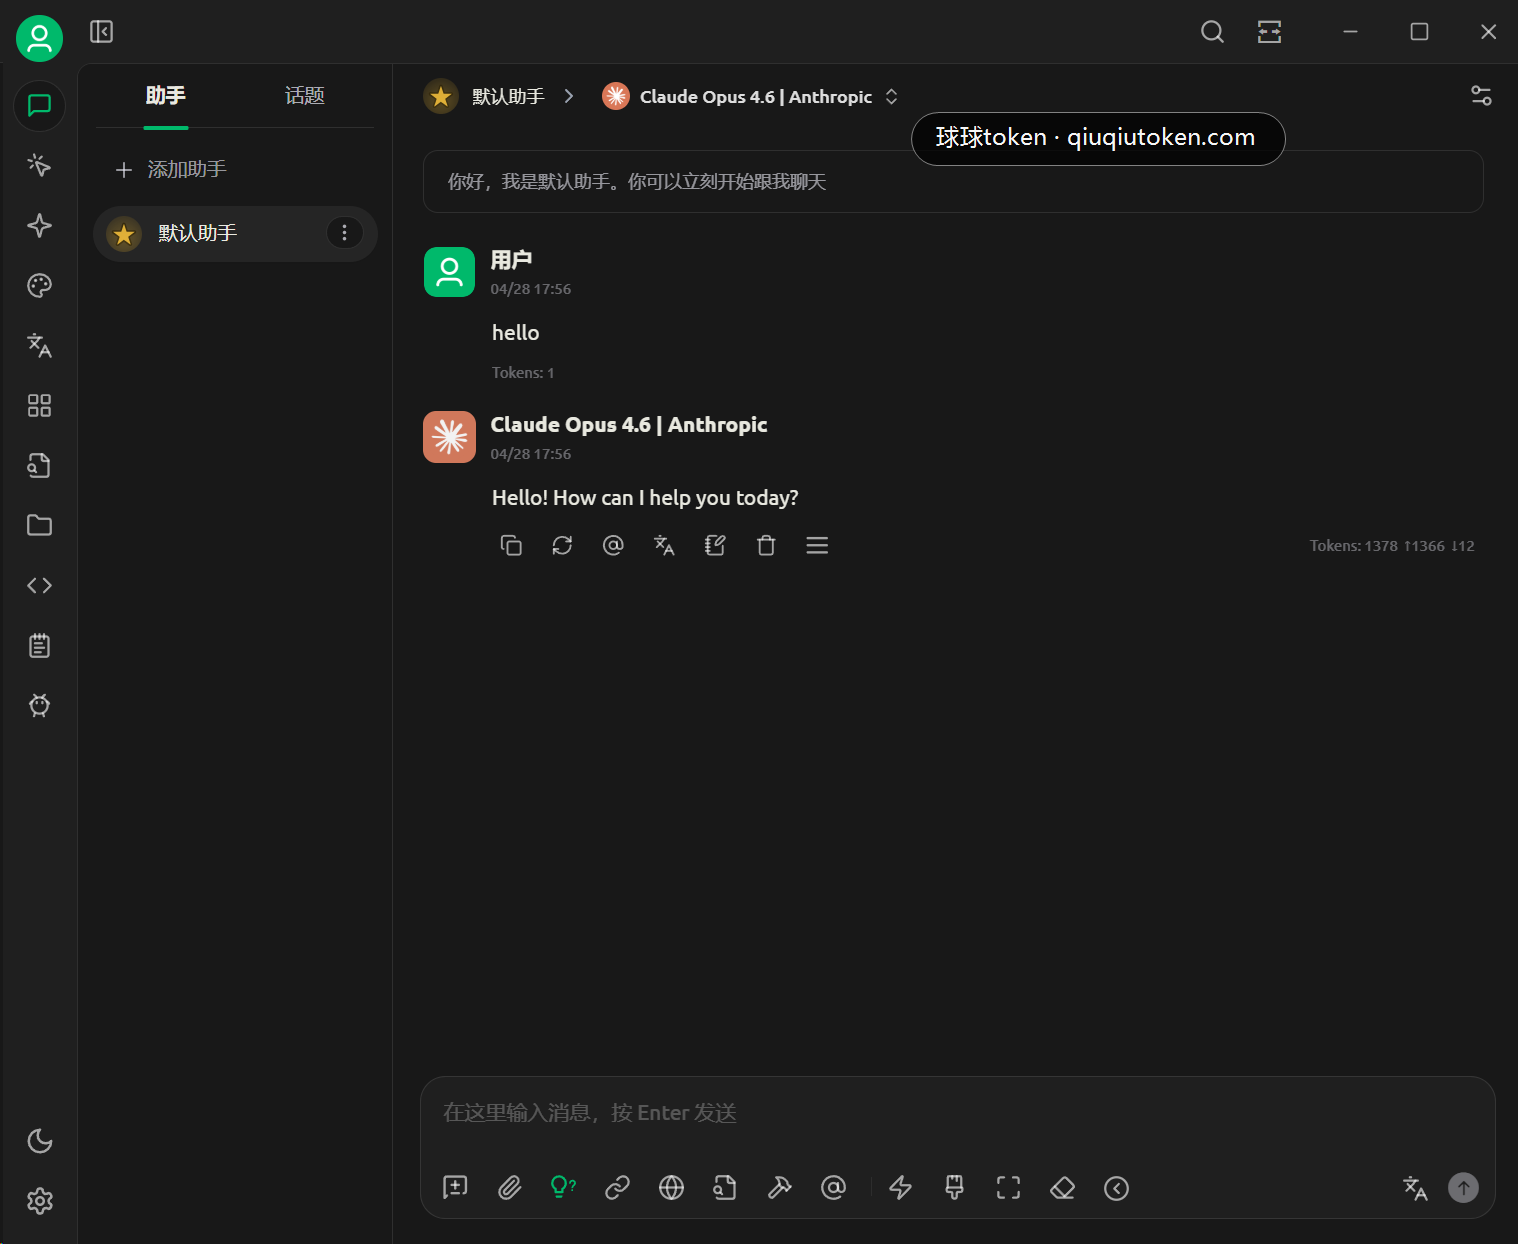This screenshot has height=1244, width=1518.
Task: Collapse the input toolbar with the arrow icon
Action: click(x=1116, y=1187)
